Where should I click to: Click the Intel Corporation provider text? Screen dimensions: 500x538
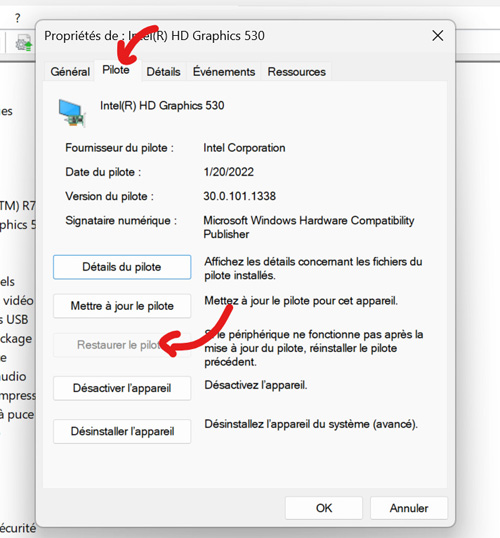pyautogui.click(x=244, y=148)
